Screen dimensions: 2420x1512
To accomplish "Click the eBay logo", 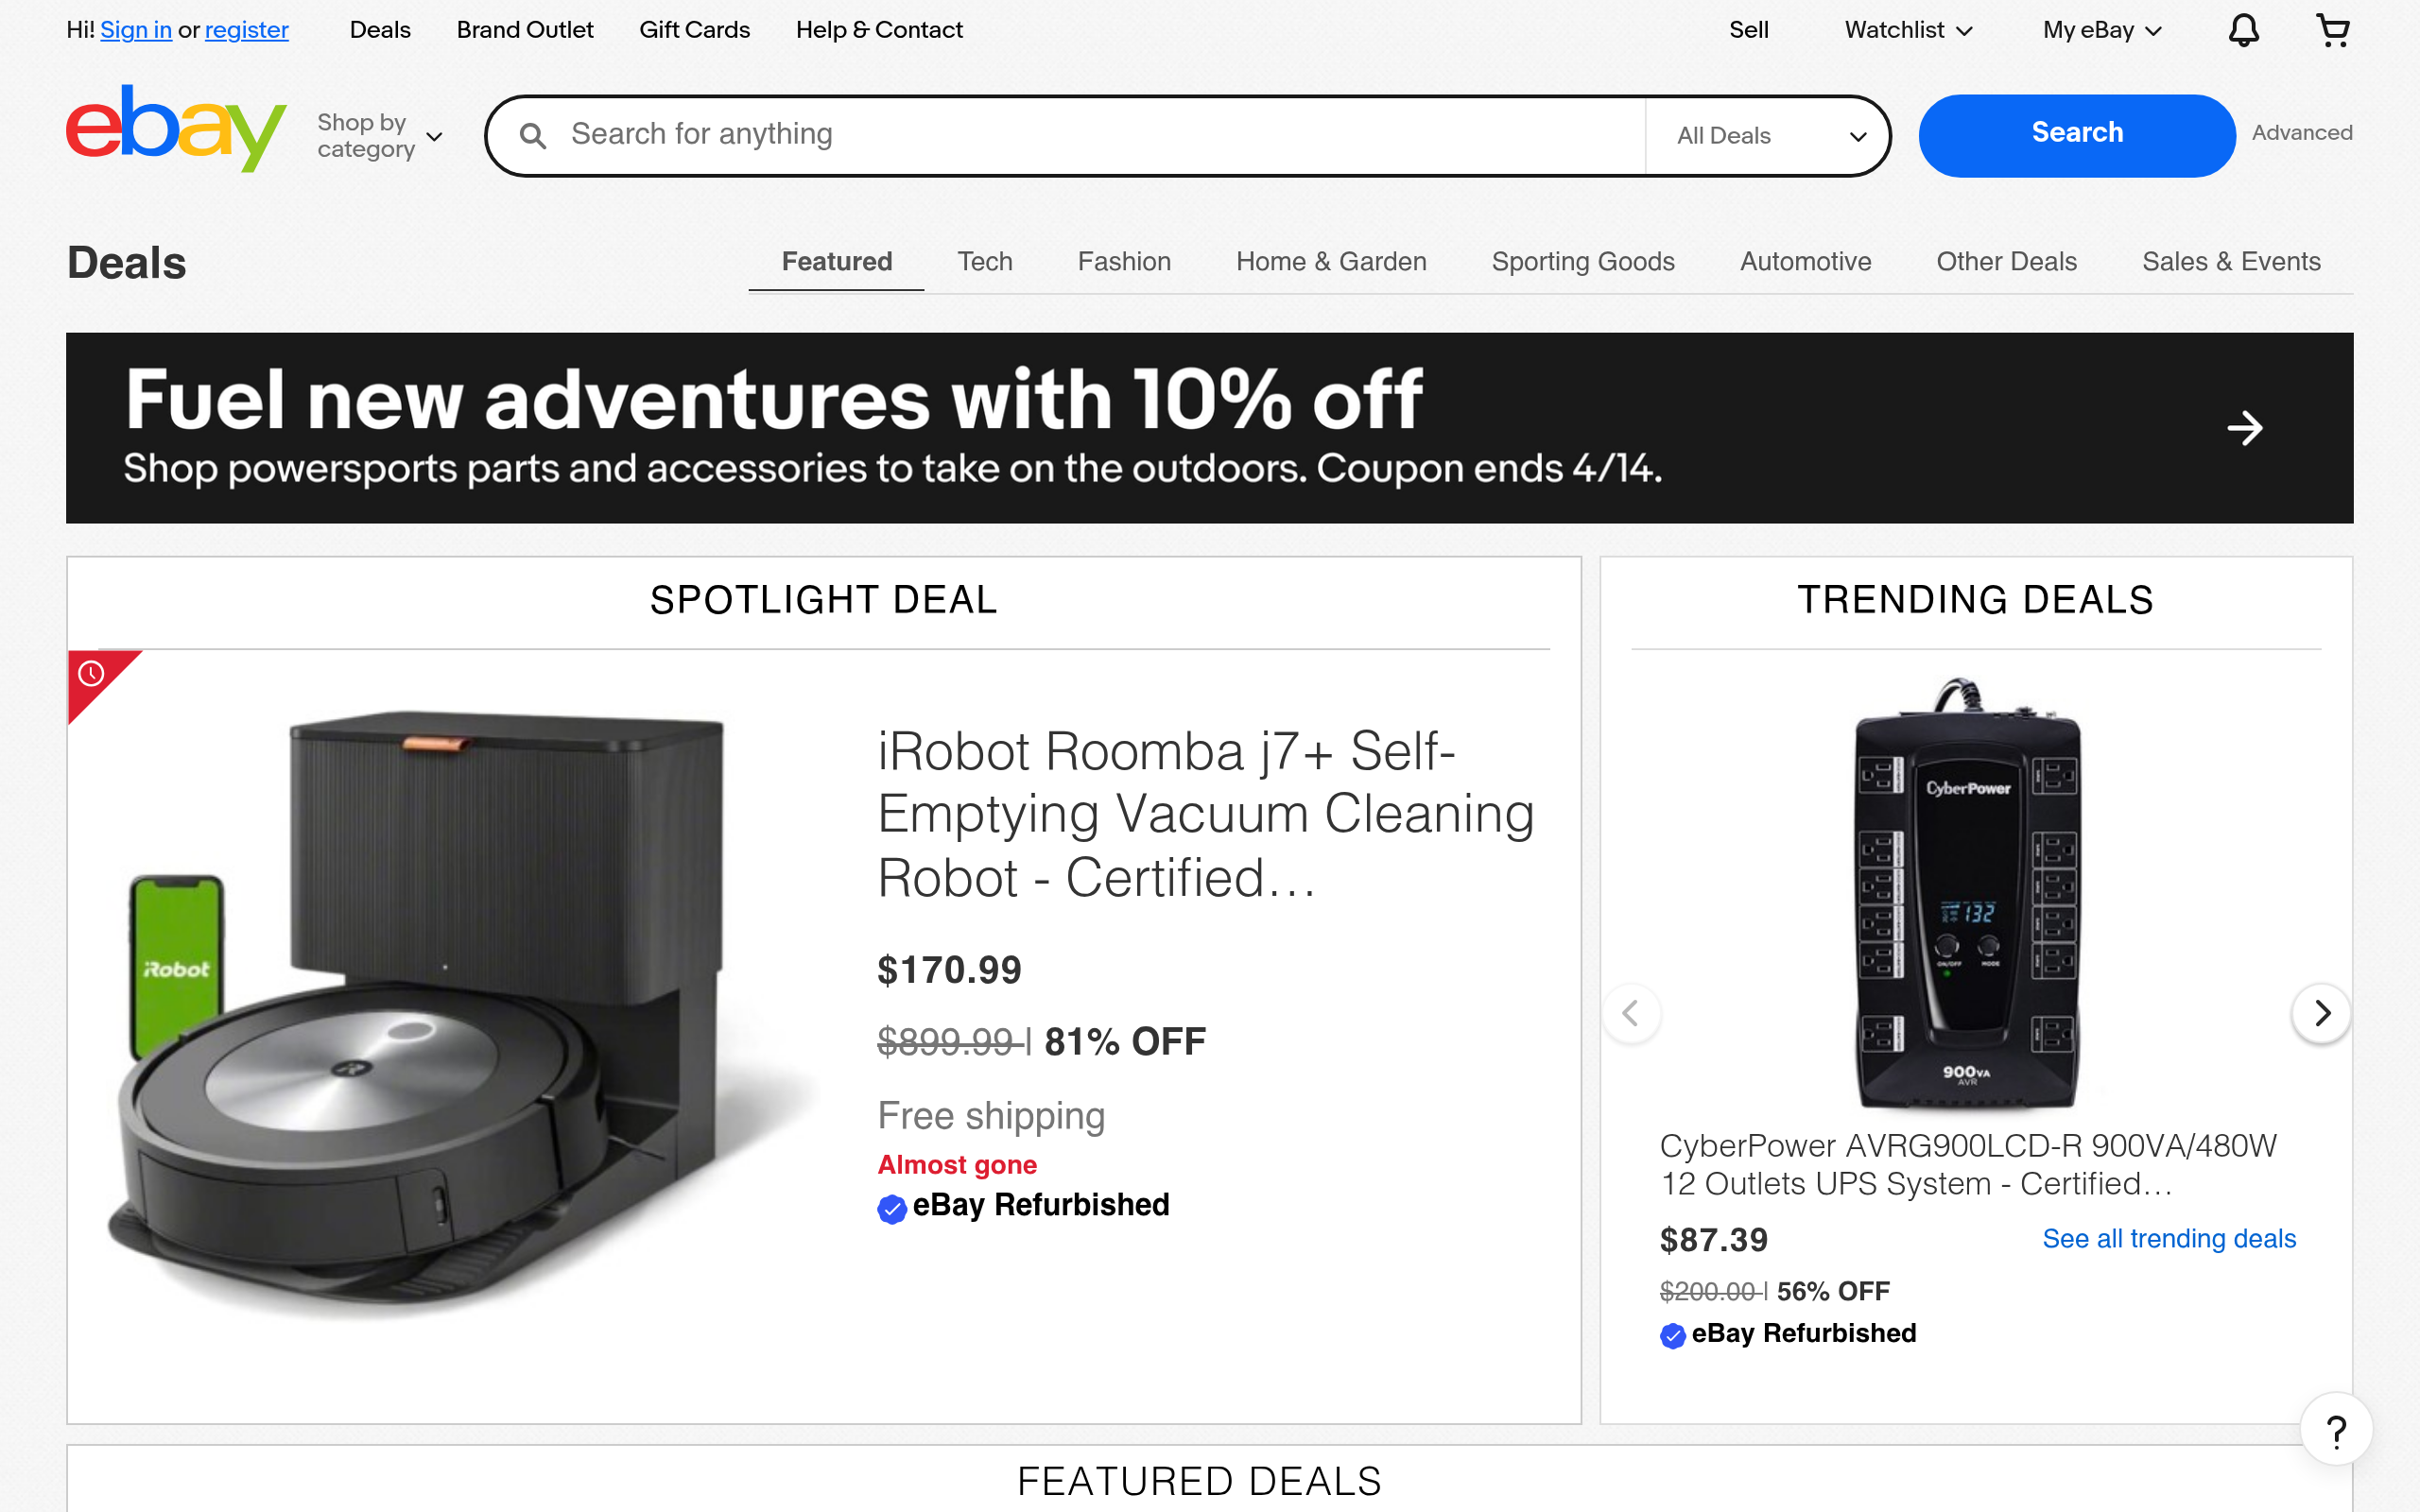I will (x=176, y=130).
